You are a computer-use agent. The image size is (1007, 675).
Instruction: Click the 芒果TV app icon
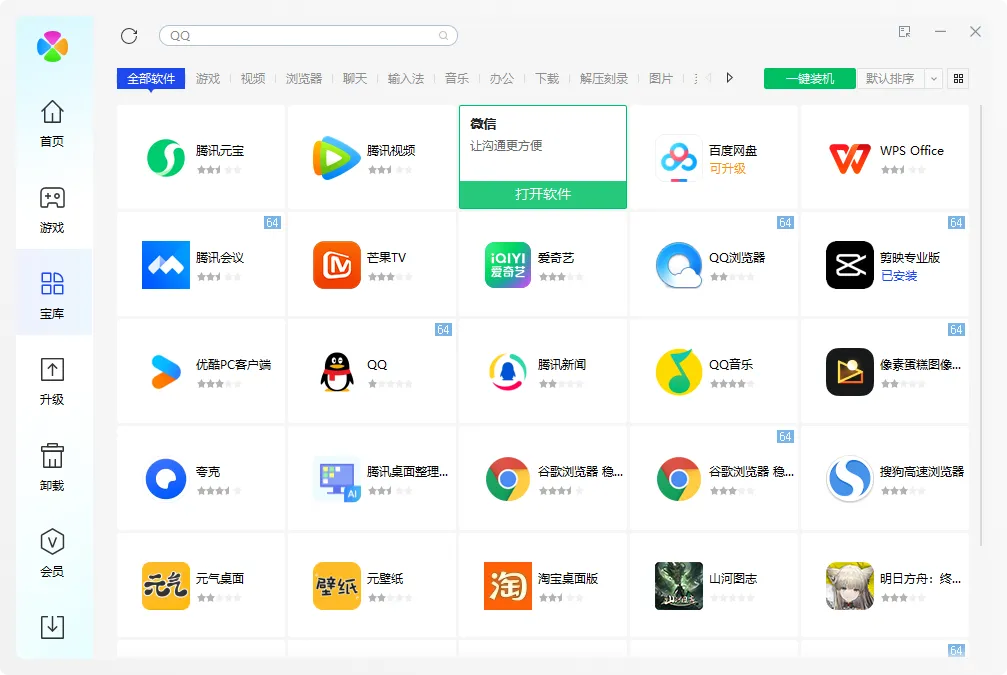point(337,265)
